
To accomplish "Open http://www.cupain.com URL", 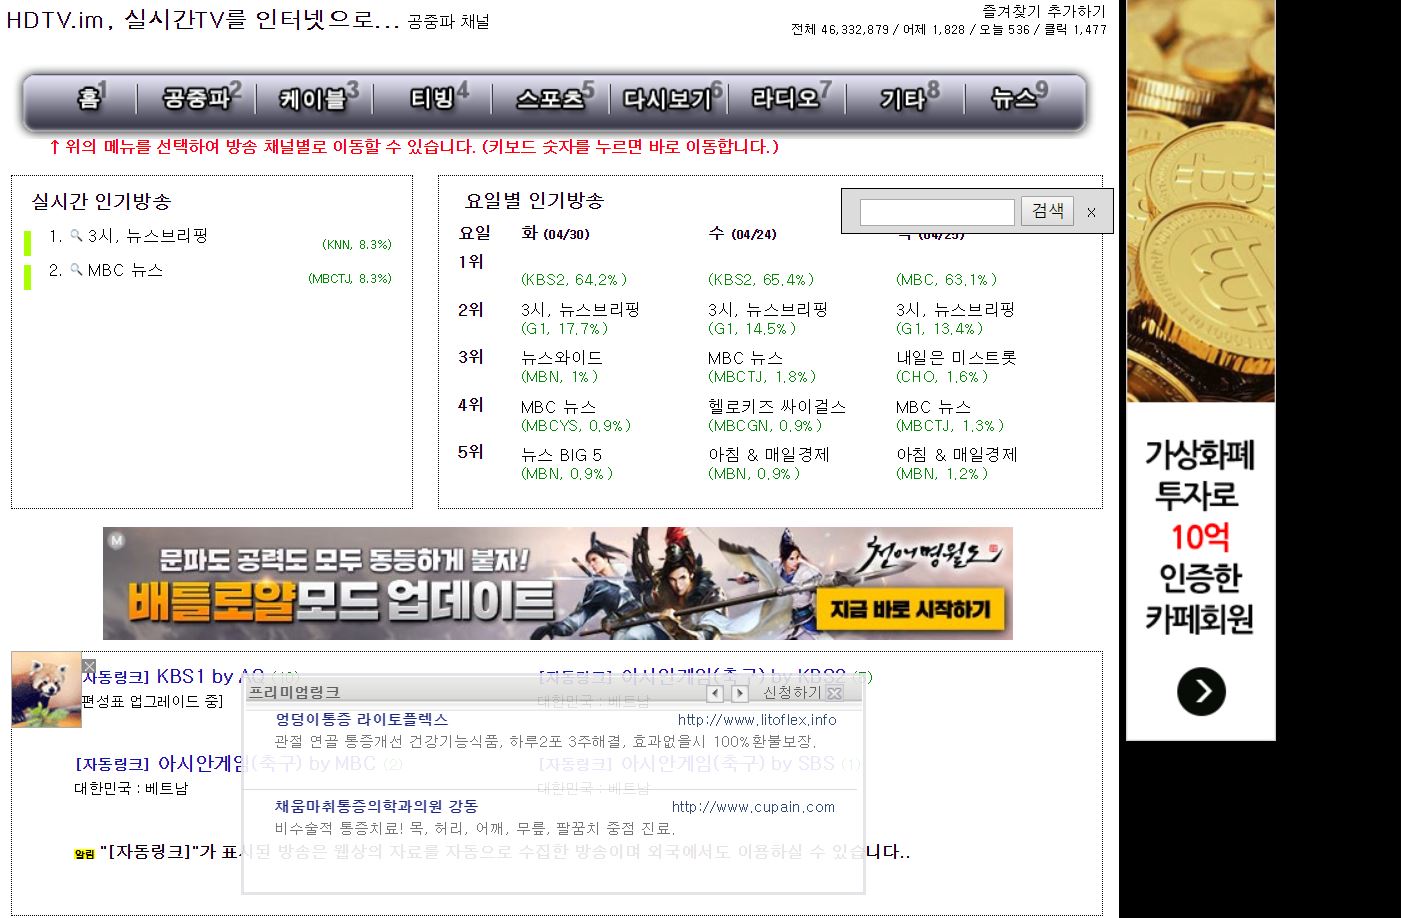I will pos(753,807).
